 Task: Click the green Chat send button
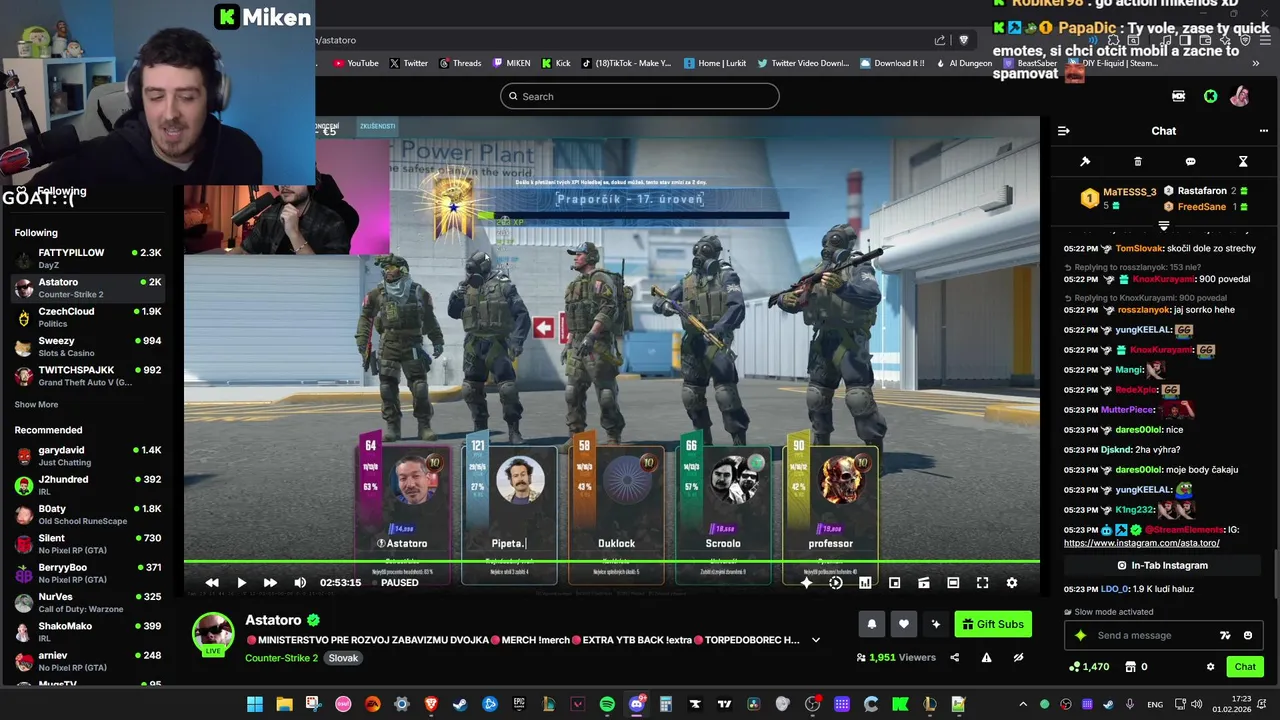coord(1245,667)
